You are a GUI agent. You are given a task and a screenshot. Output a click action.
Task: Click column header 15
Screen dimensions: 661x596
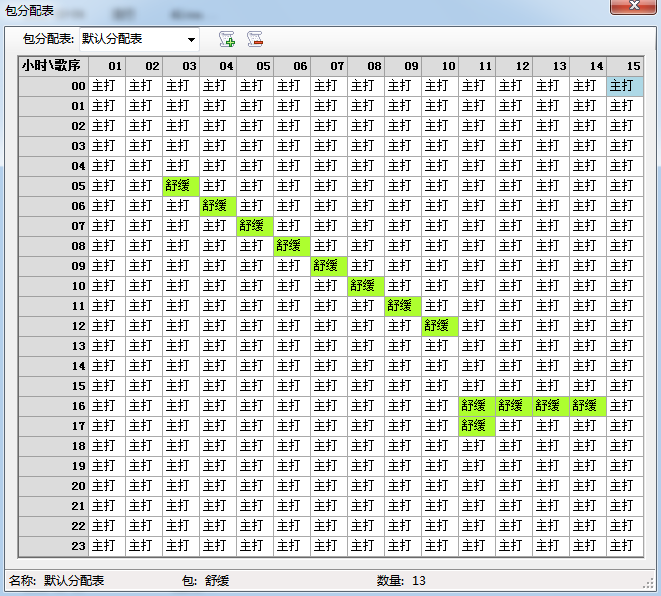624,66
